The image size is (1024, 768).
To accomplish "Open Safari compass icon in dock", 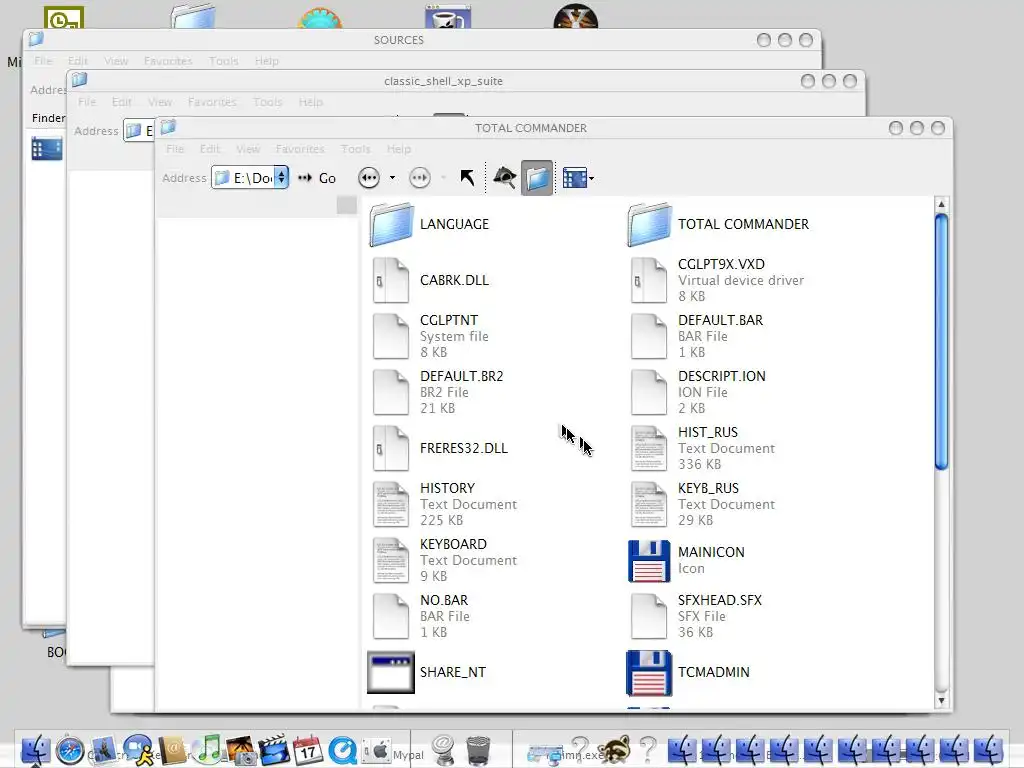I will (x=70, y=750).
